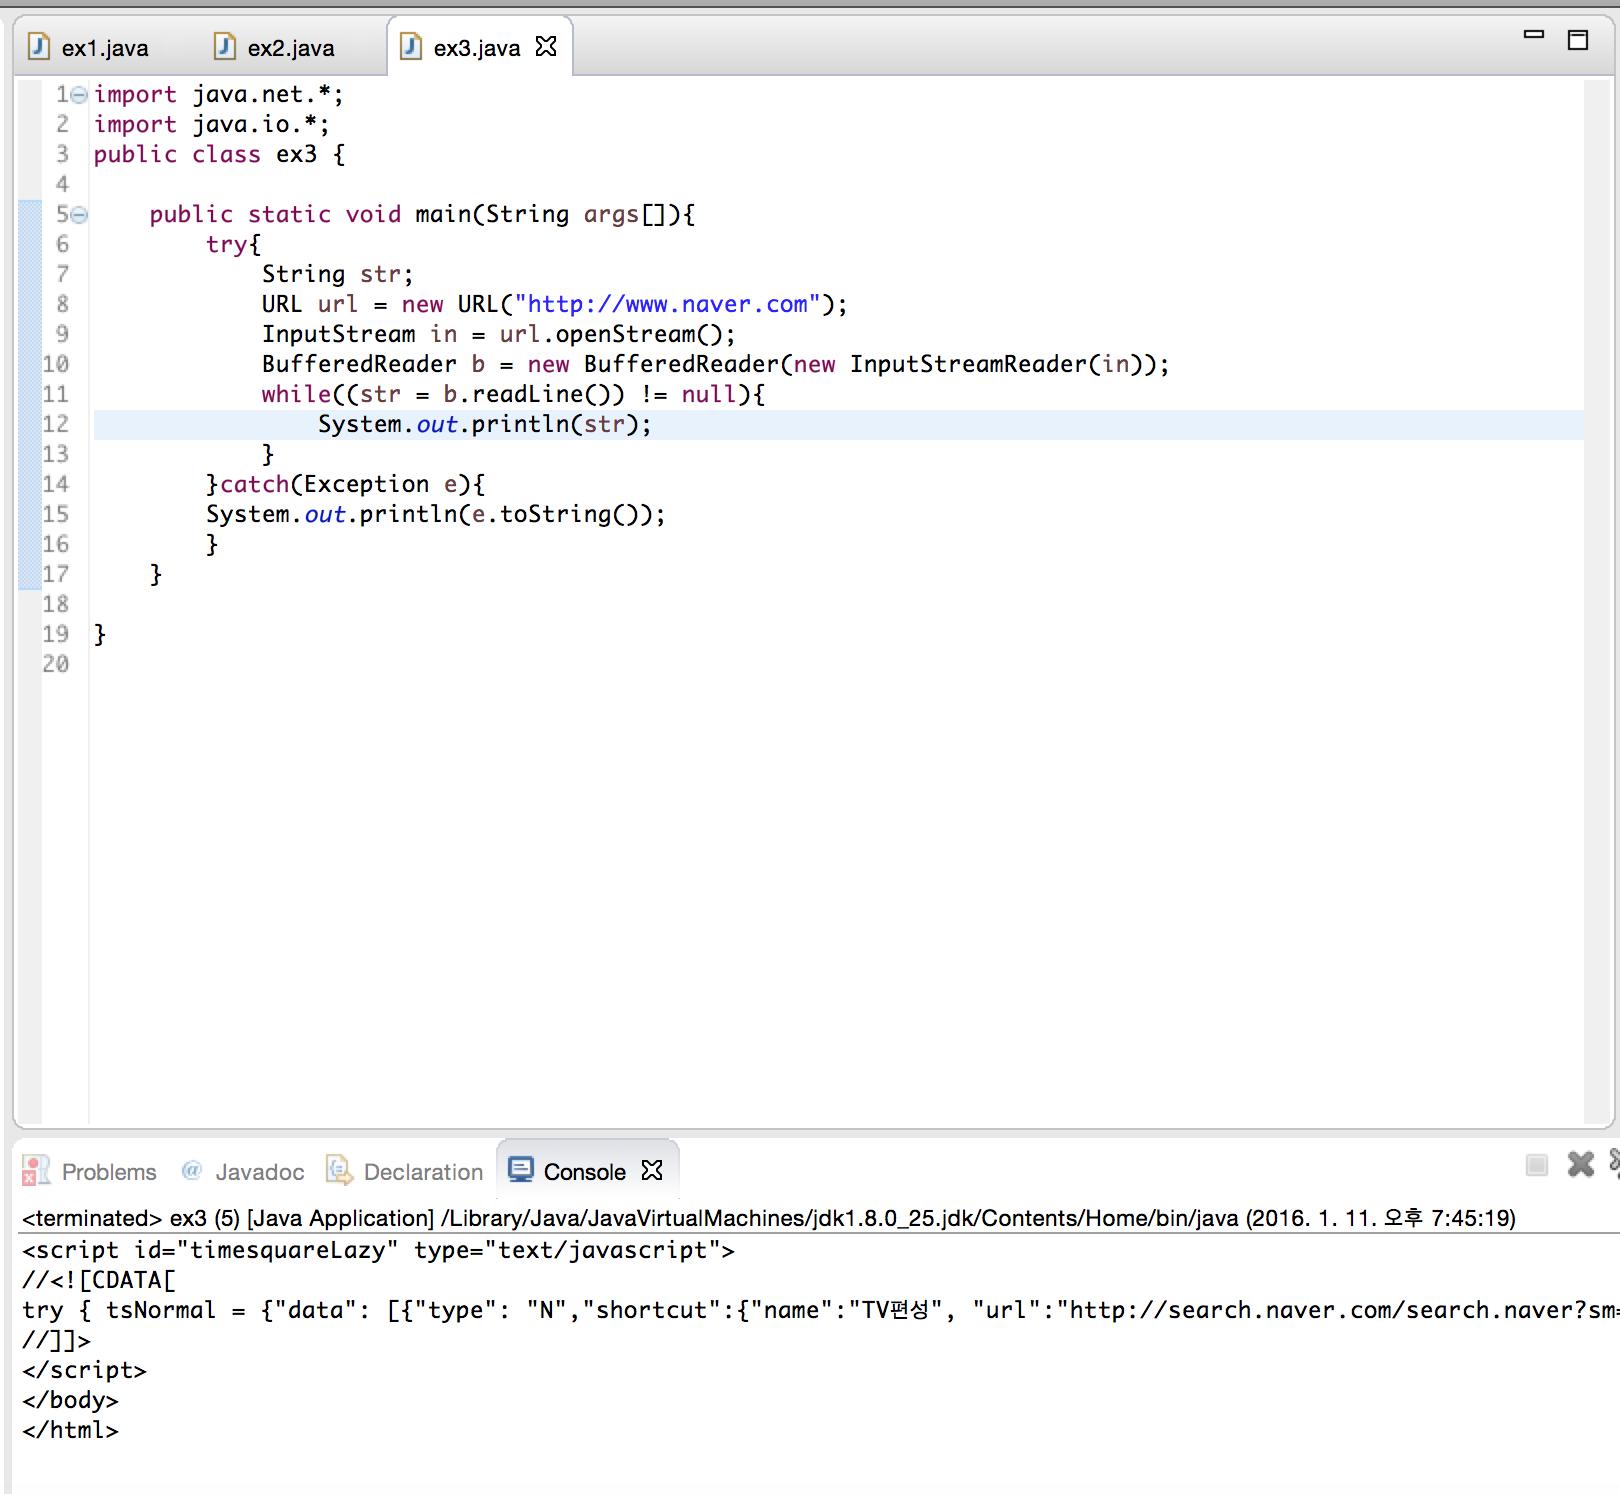Maximize the editor area
This screenshot has height=1494, width=1620.
point(1578,40)
